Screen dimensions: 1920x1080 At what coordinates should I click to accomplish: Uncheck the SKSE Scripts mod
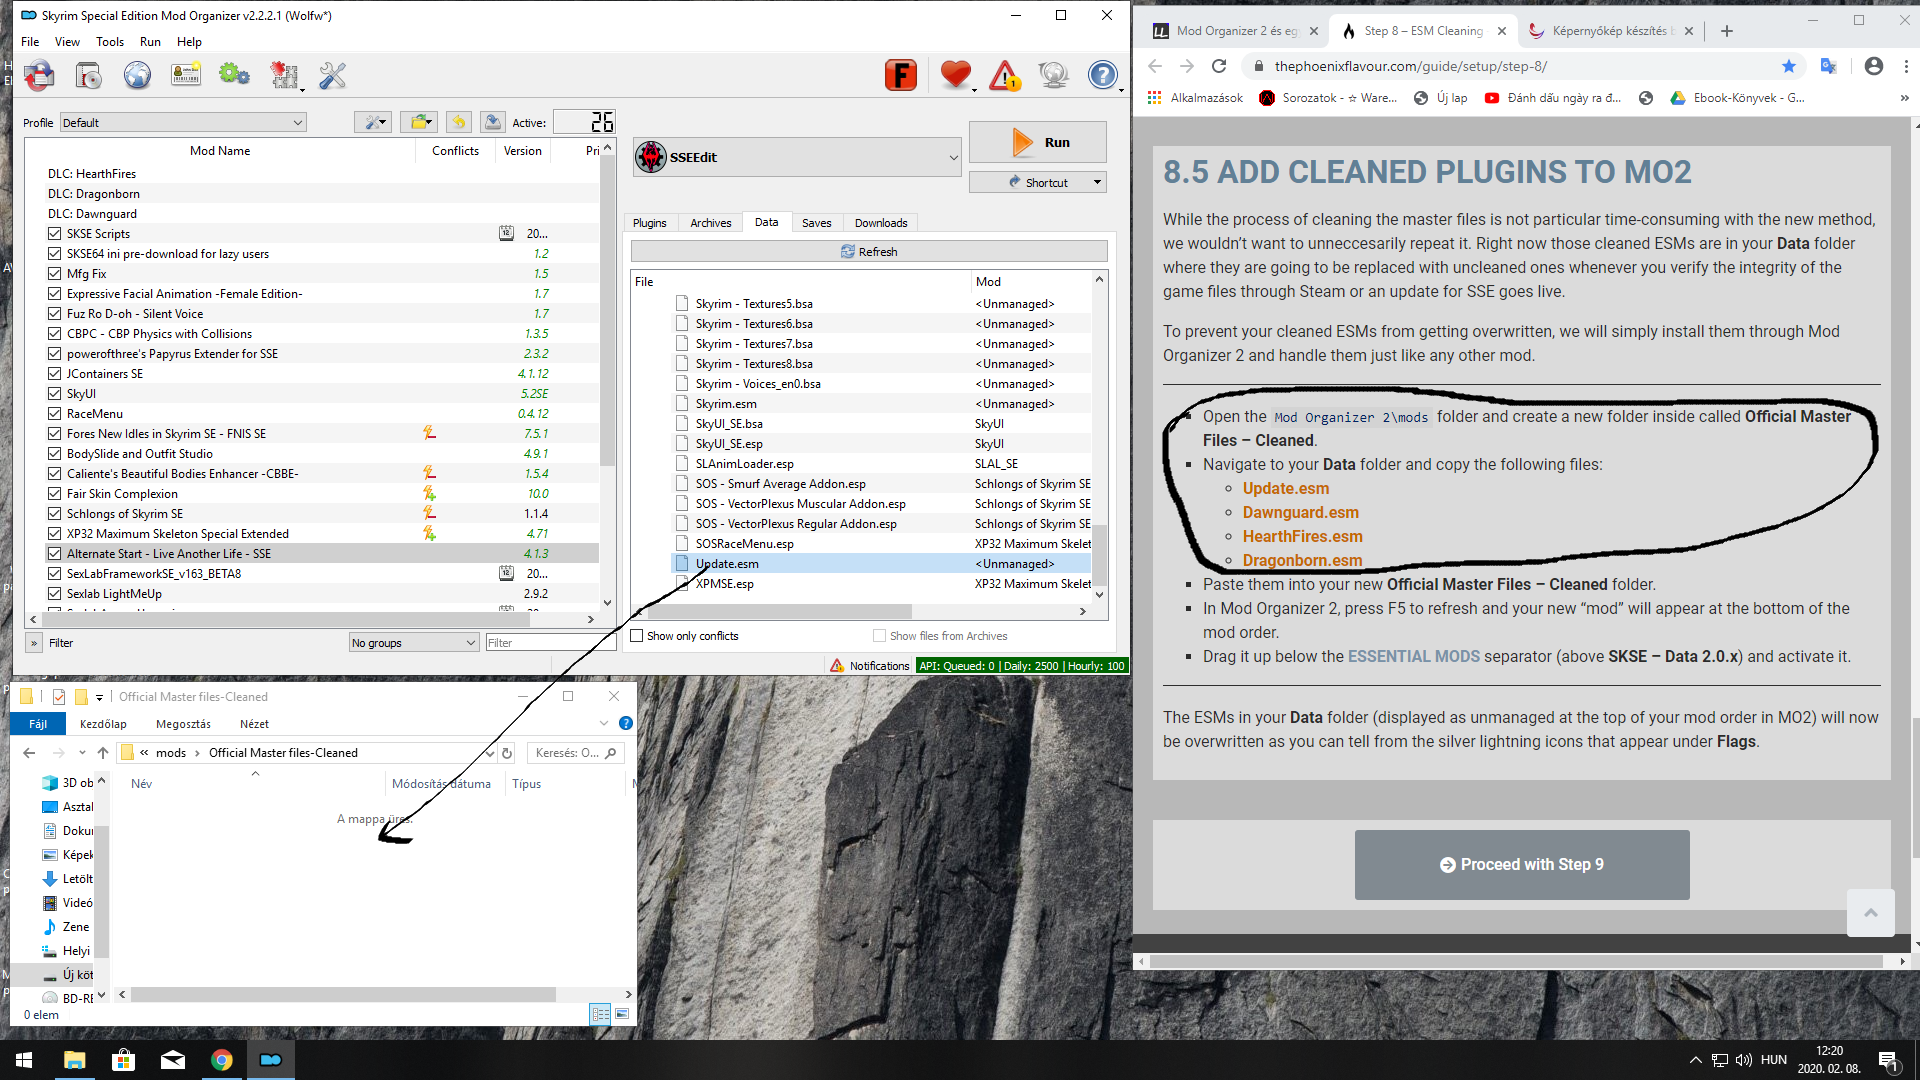click(x=55, y=234)
